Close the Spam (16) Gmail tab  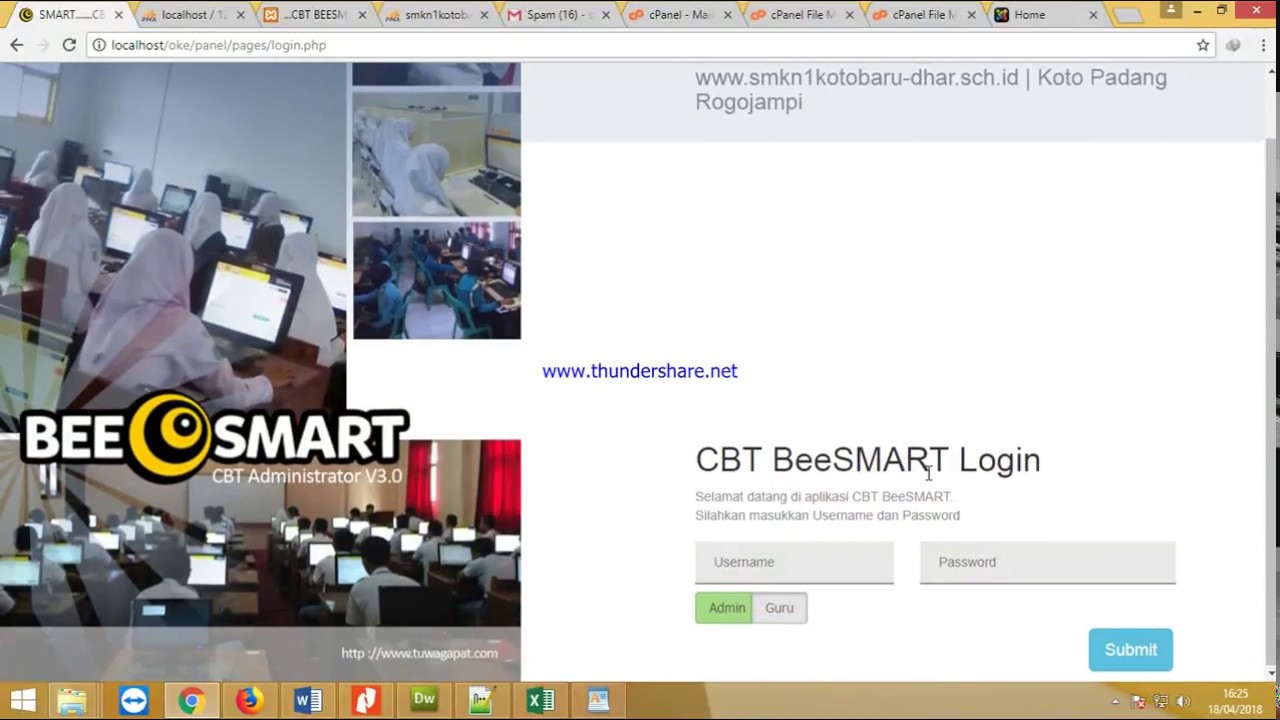[606, 15]
